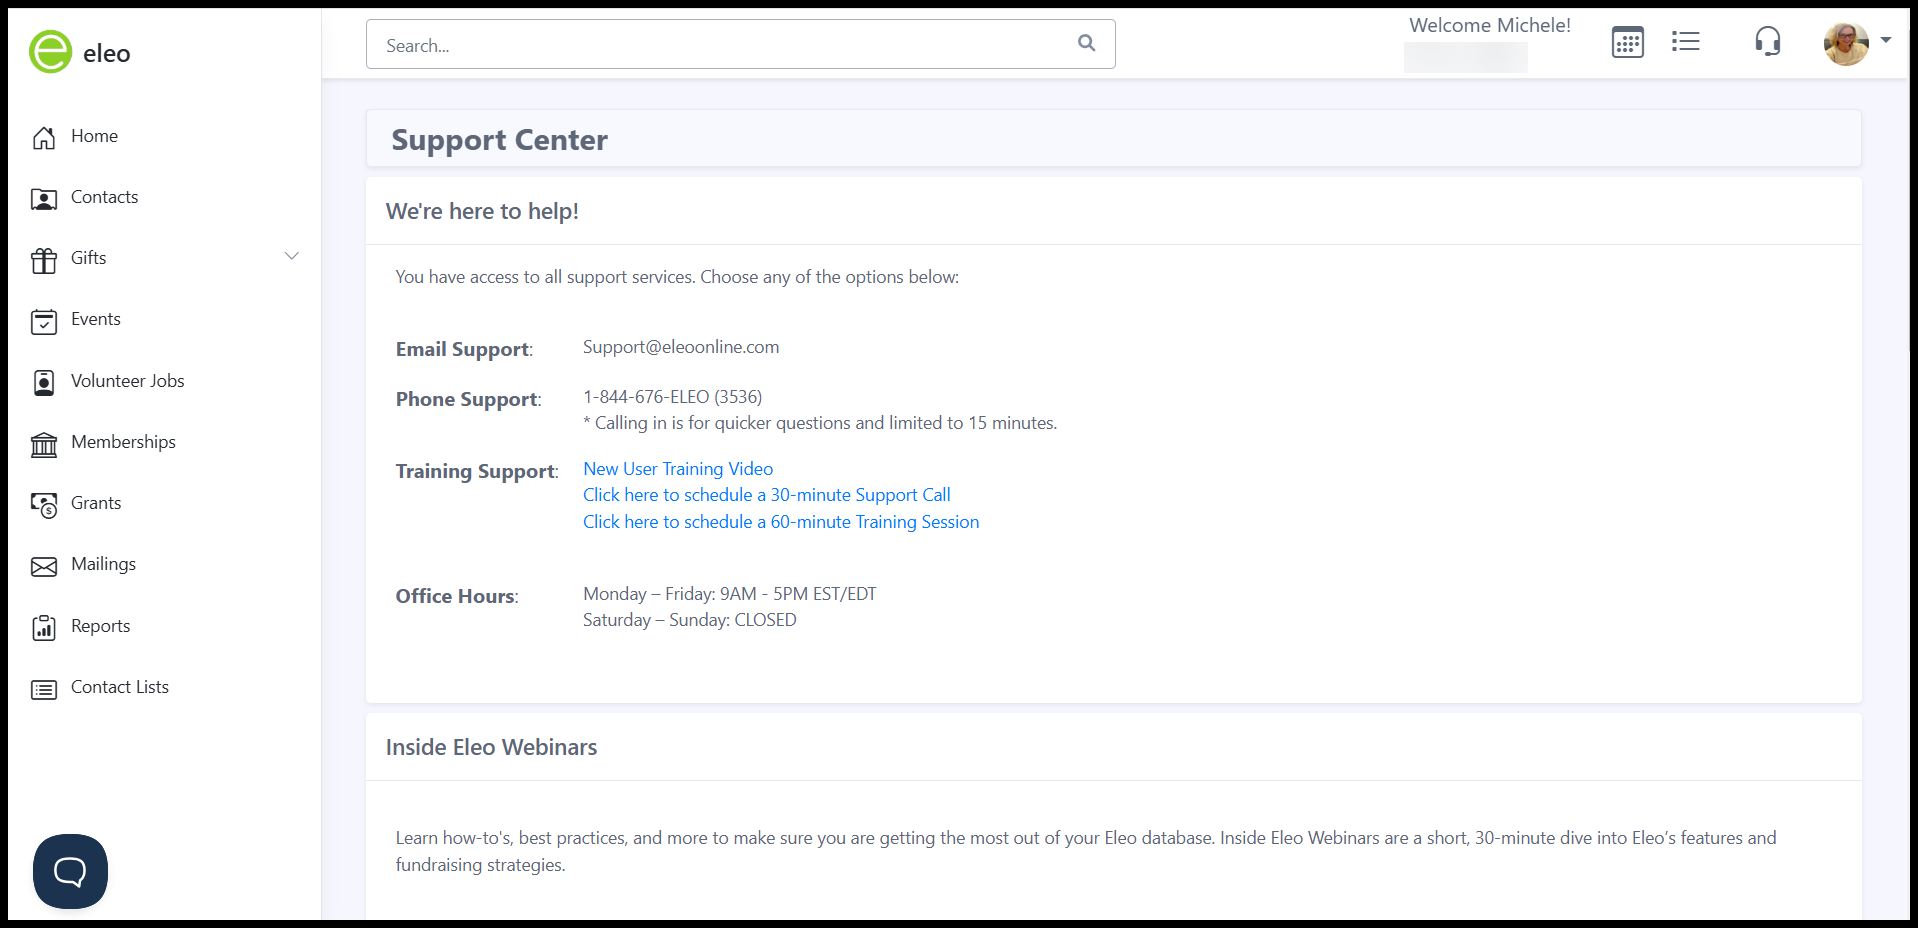The image size is (1918, 928).
Task: Open the New User Training Video link
Action: coord(678,469)
